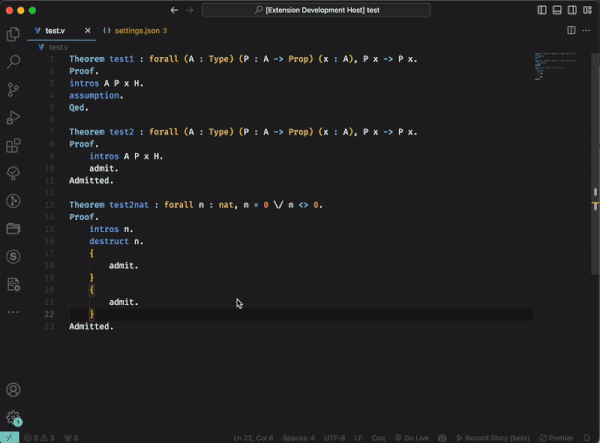This screenshot has width=600, height=443.
Task: Open the editor More Actions menu
Action: [586, 30]
